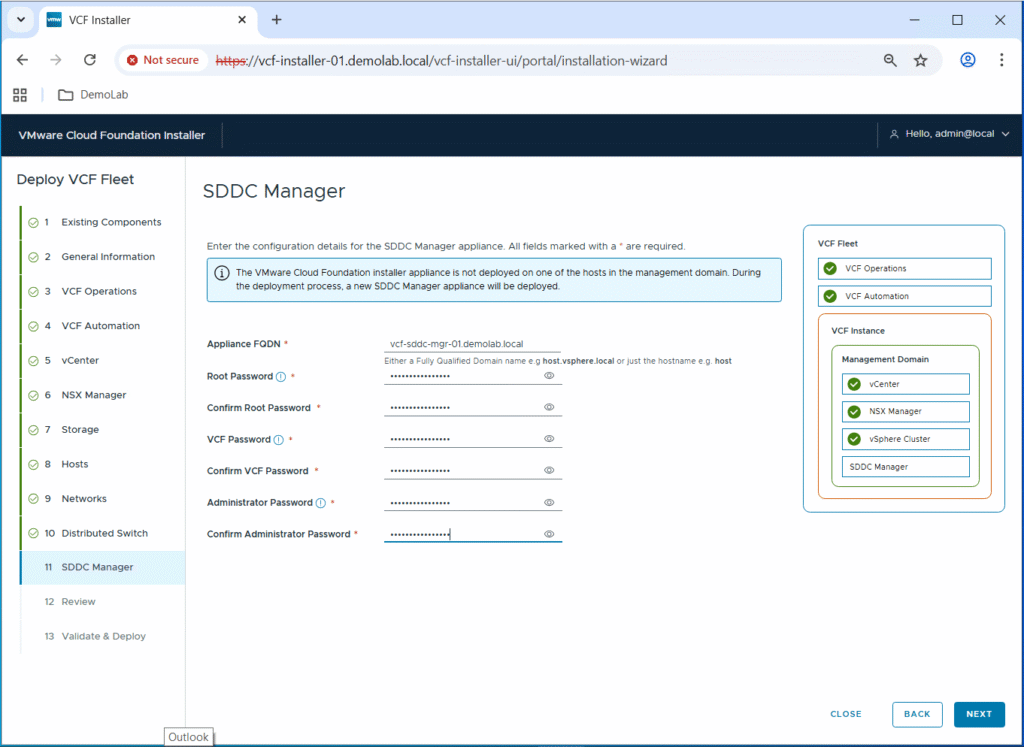Open the Chrome three-dot menu

tap(1001, 60)
